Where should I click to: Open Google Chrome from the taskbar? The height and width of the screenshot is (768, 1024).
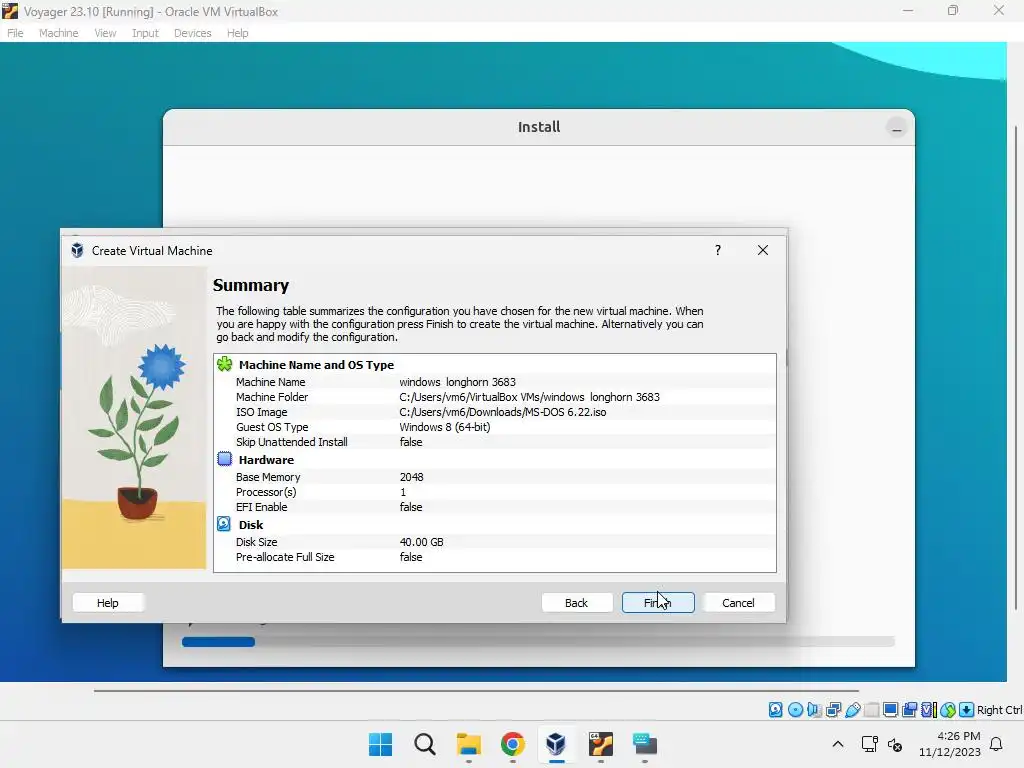pyautogui.click(x=513, y=744)
